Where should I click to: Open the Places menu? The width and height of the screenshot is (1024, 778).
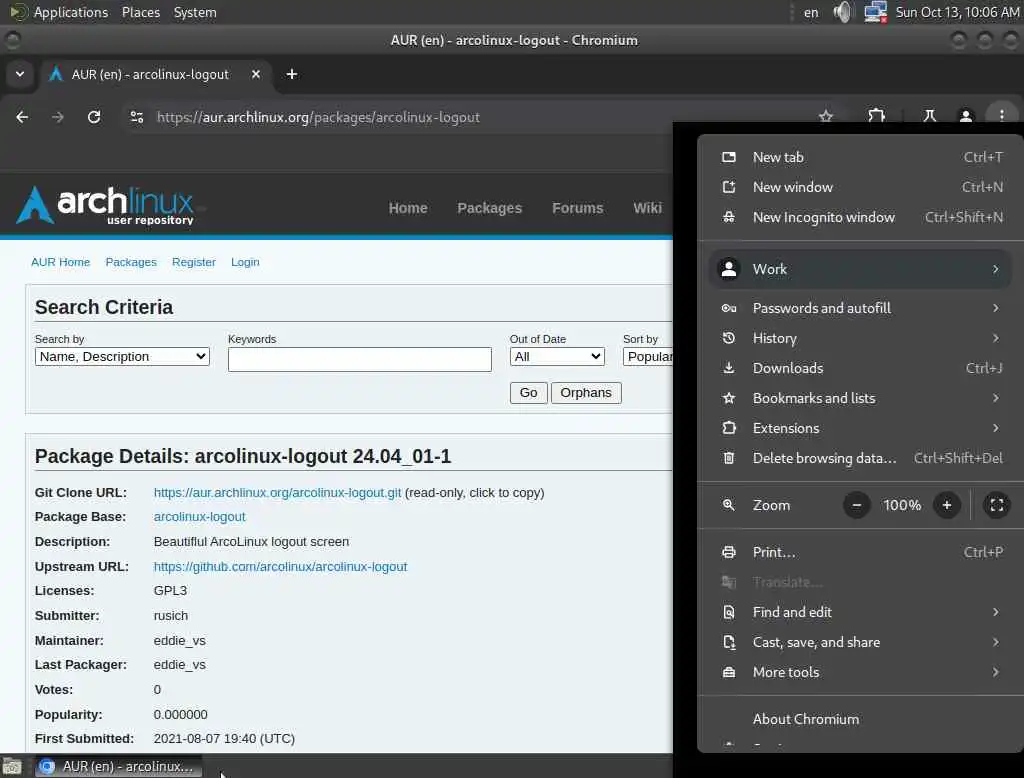pyautogui.click(x=140, y=12)
